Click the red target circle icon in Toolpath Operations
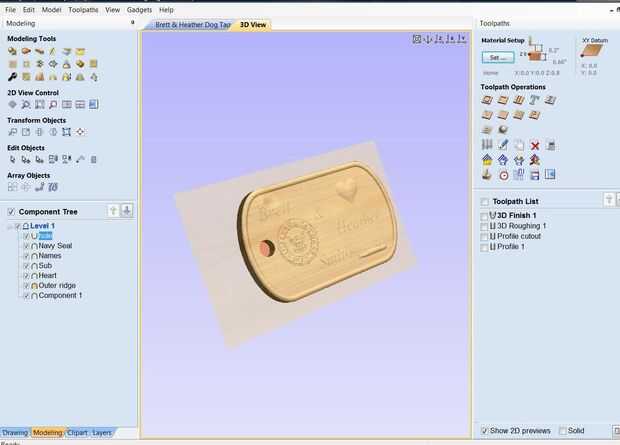The height and width of the screenshot is (445, 620). pyautogui.click(x=503, y=175)
